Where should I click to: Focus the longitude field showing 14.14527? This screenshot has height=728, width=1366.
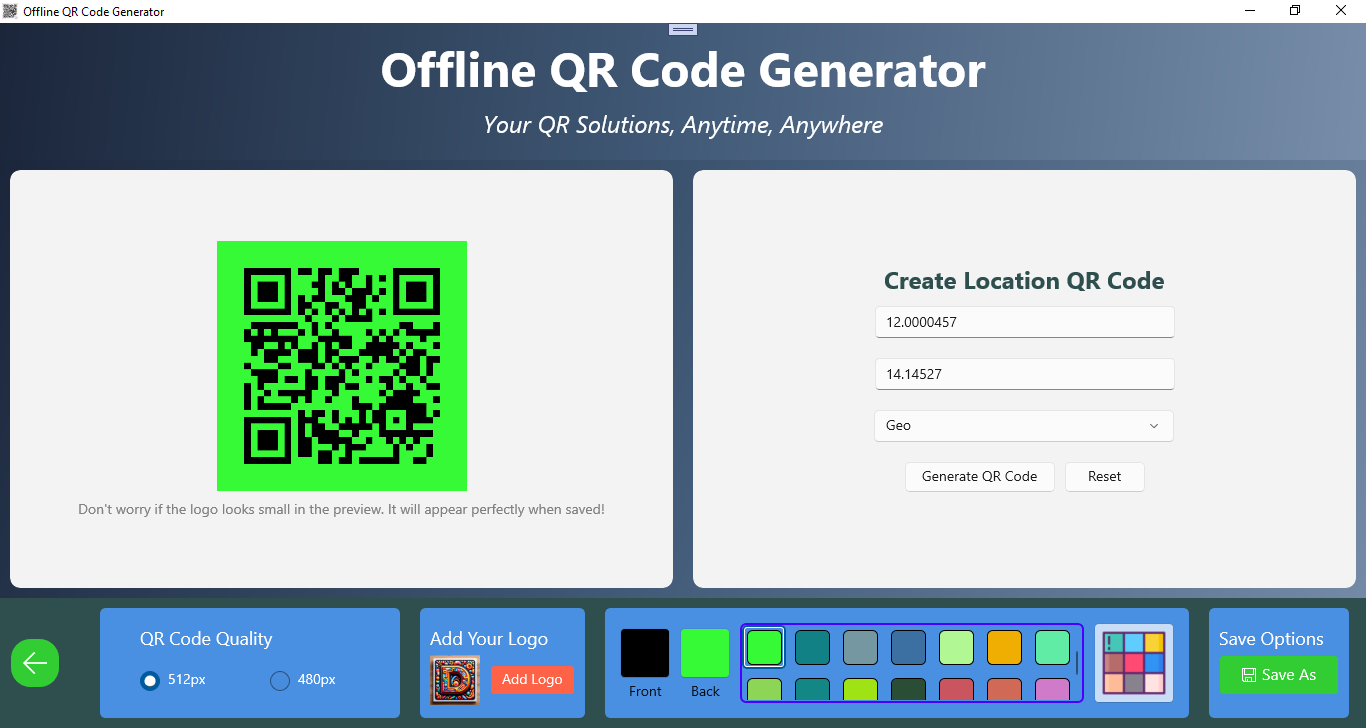(1024, 374)
